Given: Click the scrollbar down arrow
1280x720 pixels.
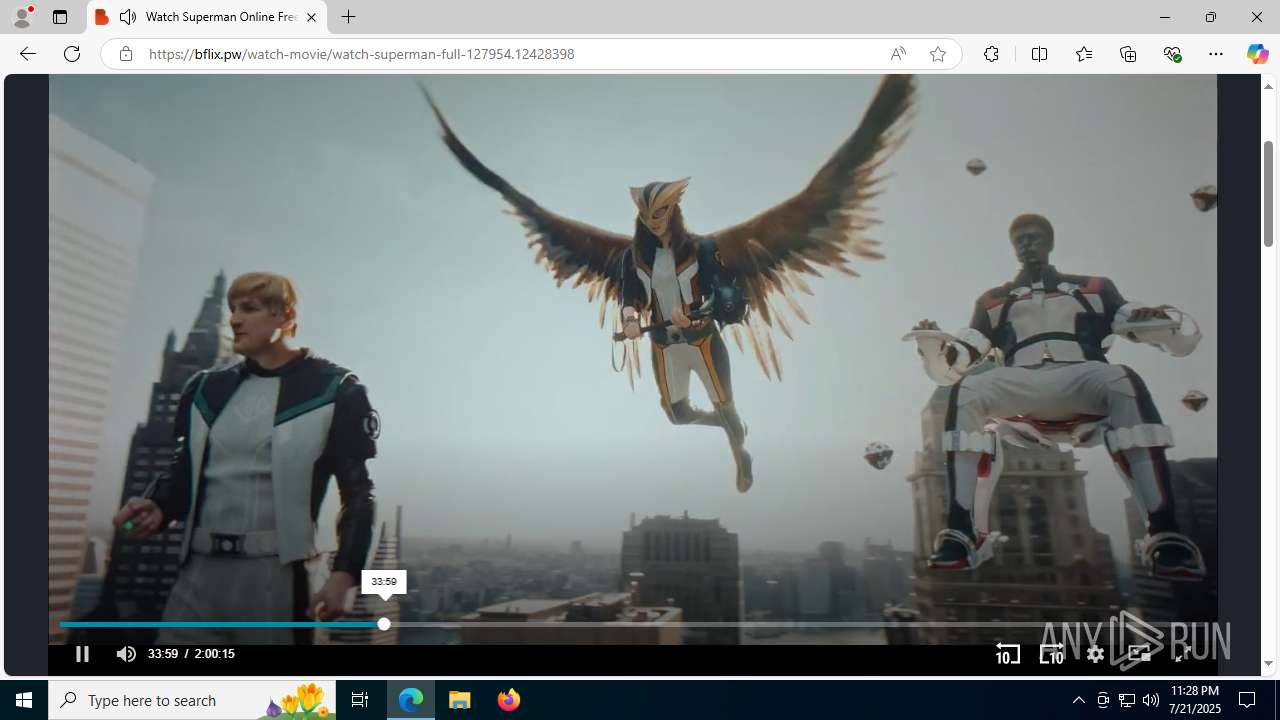Looking at the screenshot, I should click(1268, 664).
